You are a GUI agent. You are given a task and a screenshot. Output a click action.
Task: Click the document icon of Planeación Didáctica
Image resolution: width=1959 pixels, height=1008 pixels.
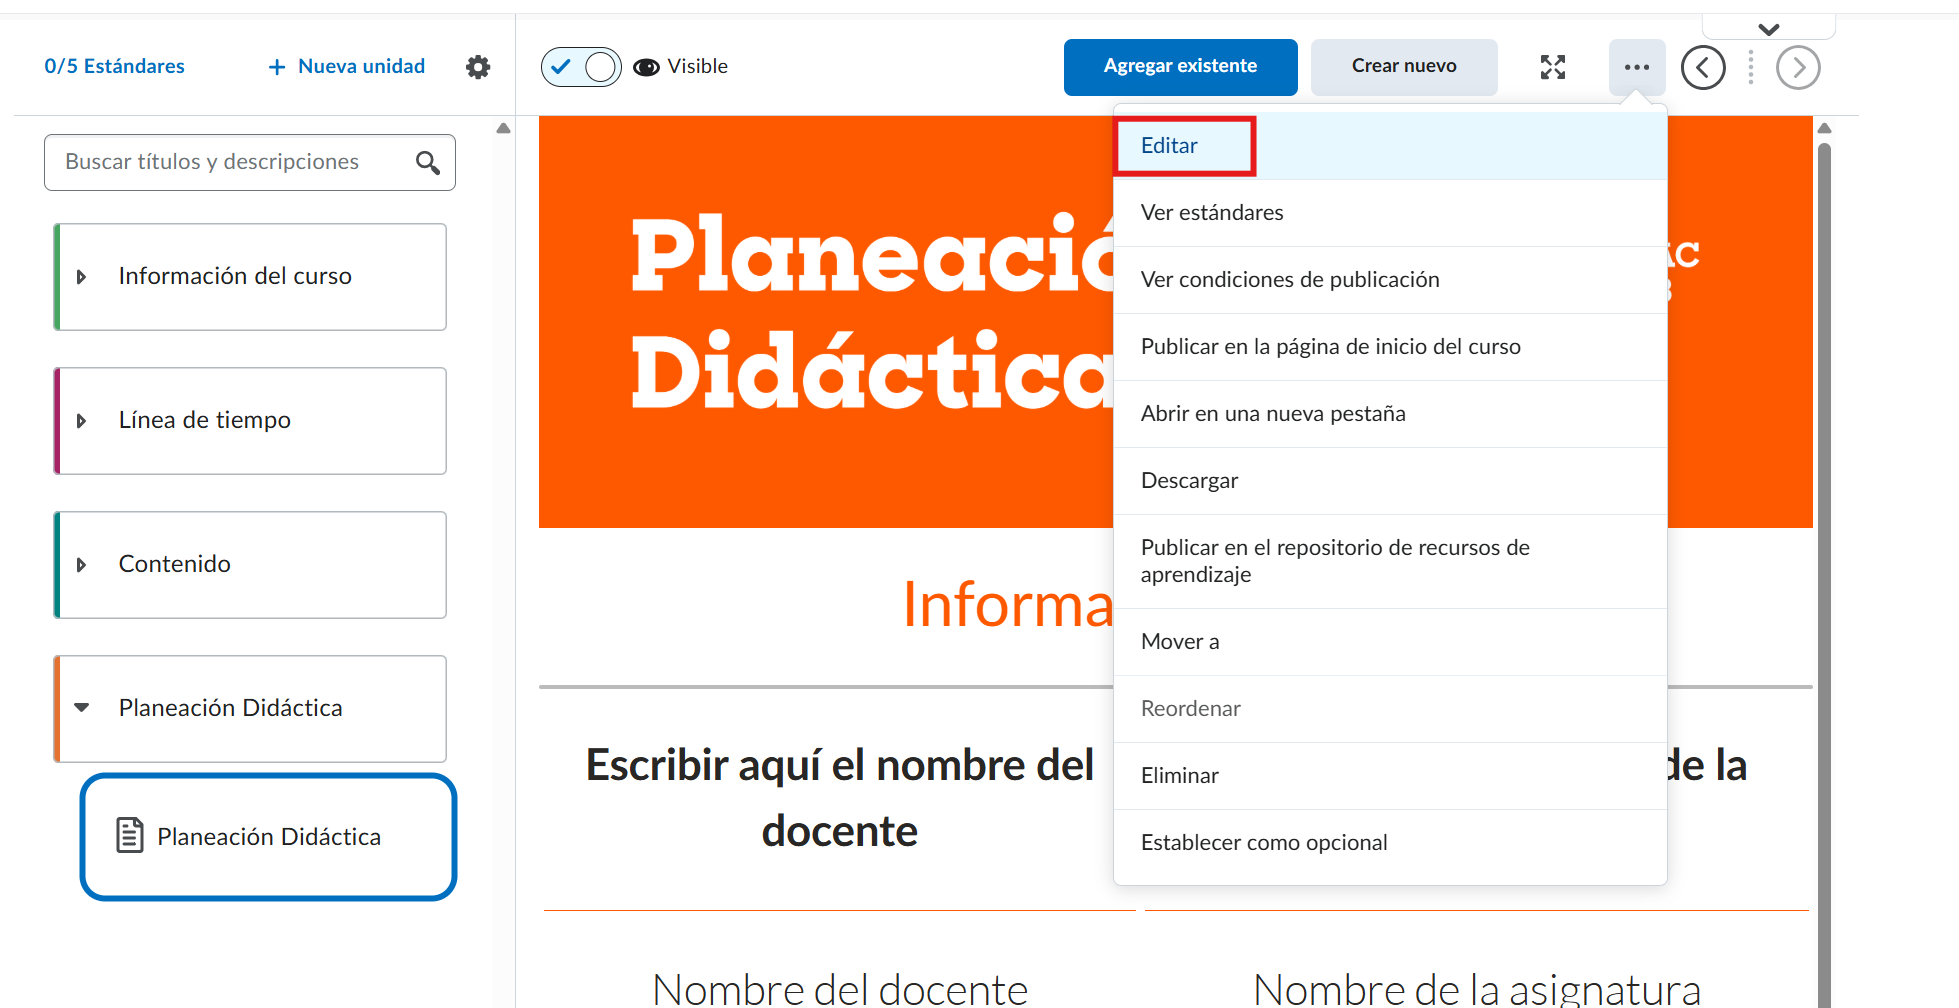[130, 835]
